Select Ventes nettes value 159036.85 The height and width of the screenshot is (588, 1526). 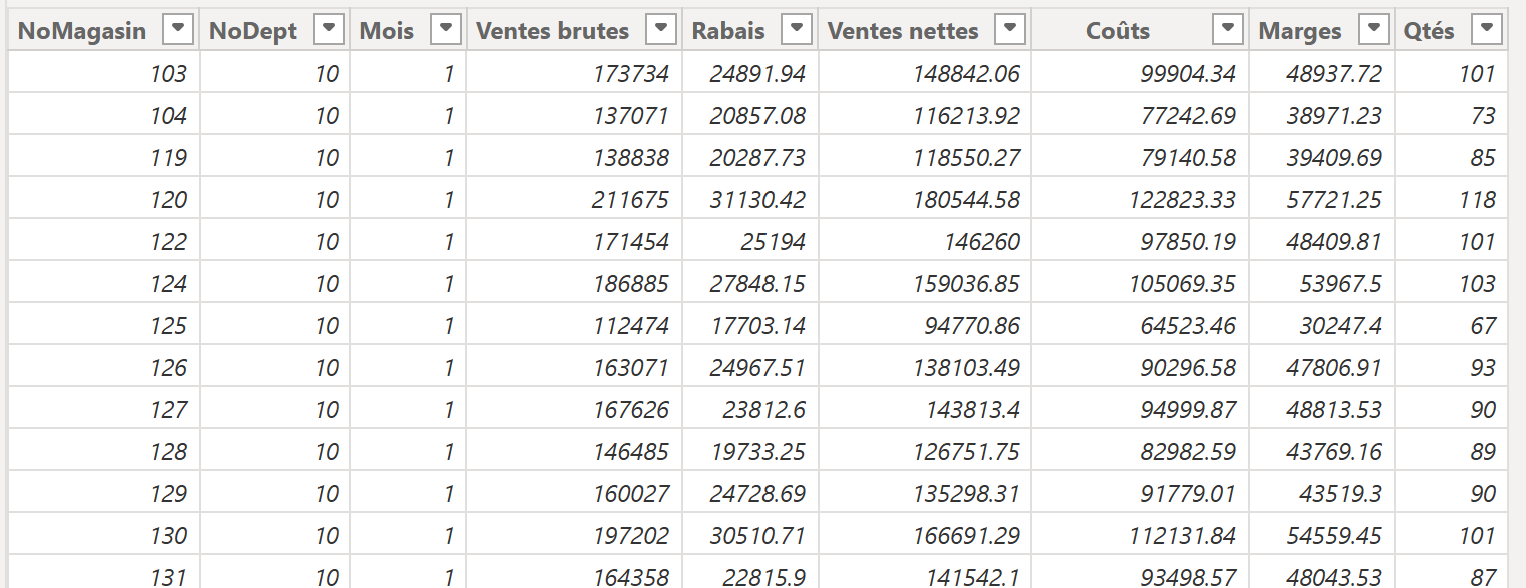pyautogui.click(x=925, y=283)
